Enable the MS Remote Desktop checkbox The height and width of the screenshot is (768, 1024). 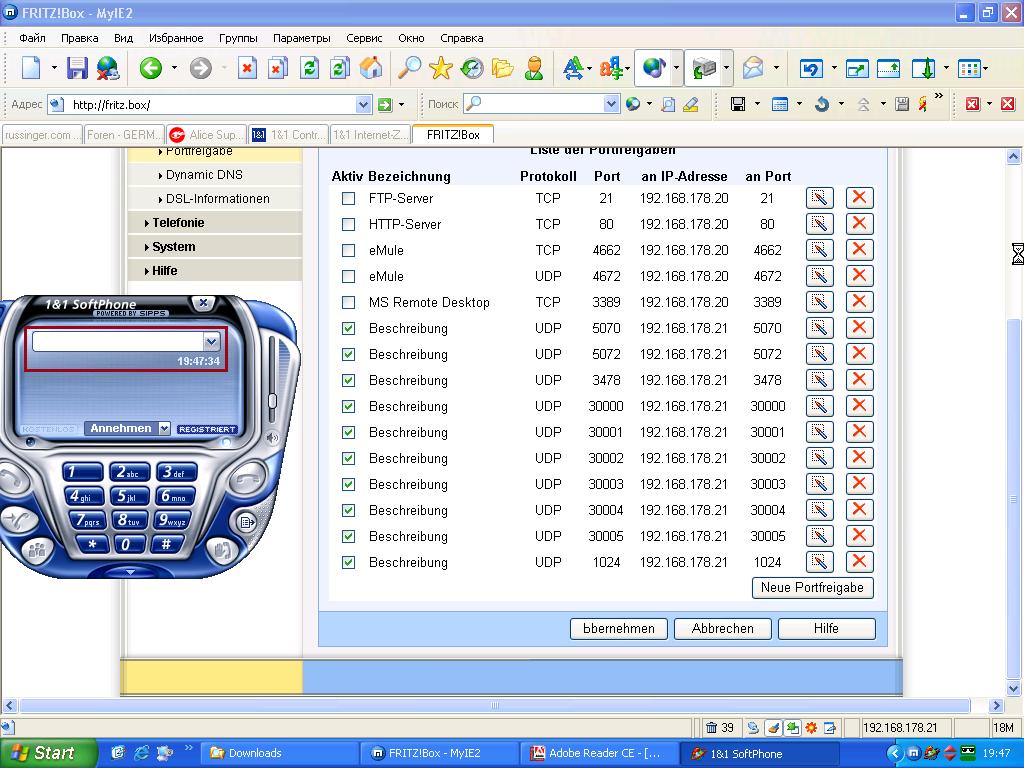click(349, 302)
